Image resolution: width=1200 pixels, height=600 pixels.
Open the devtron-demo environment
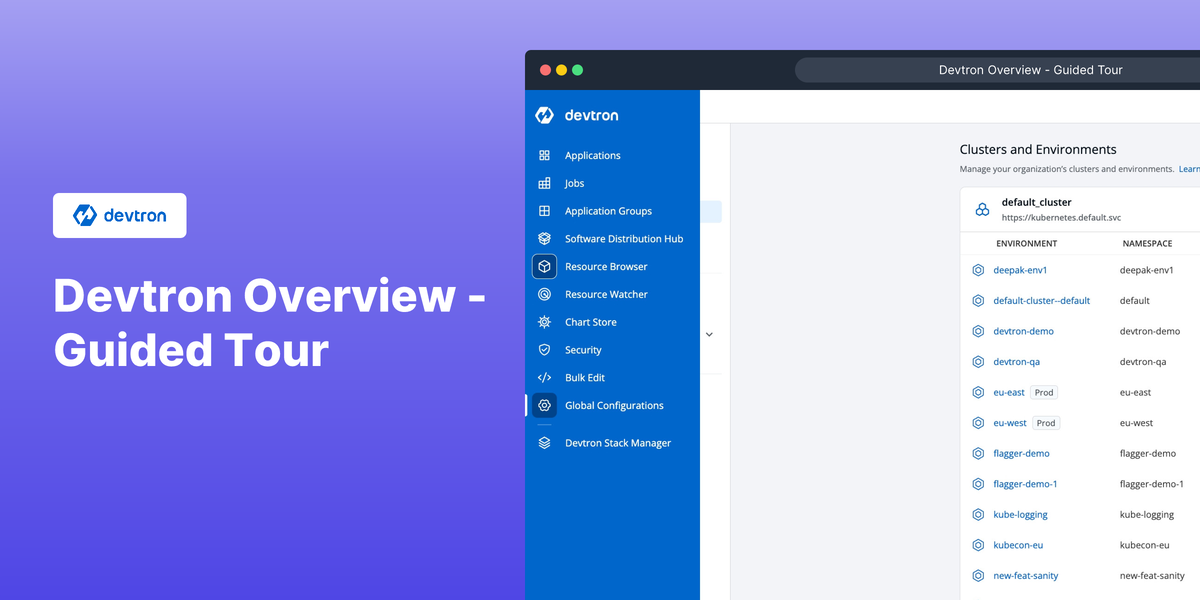click(1023, 331)
